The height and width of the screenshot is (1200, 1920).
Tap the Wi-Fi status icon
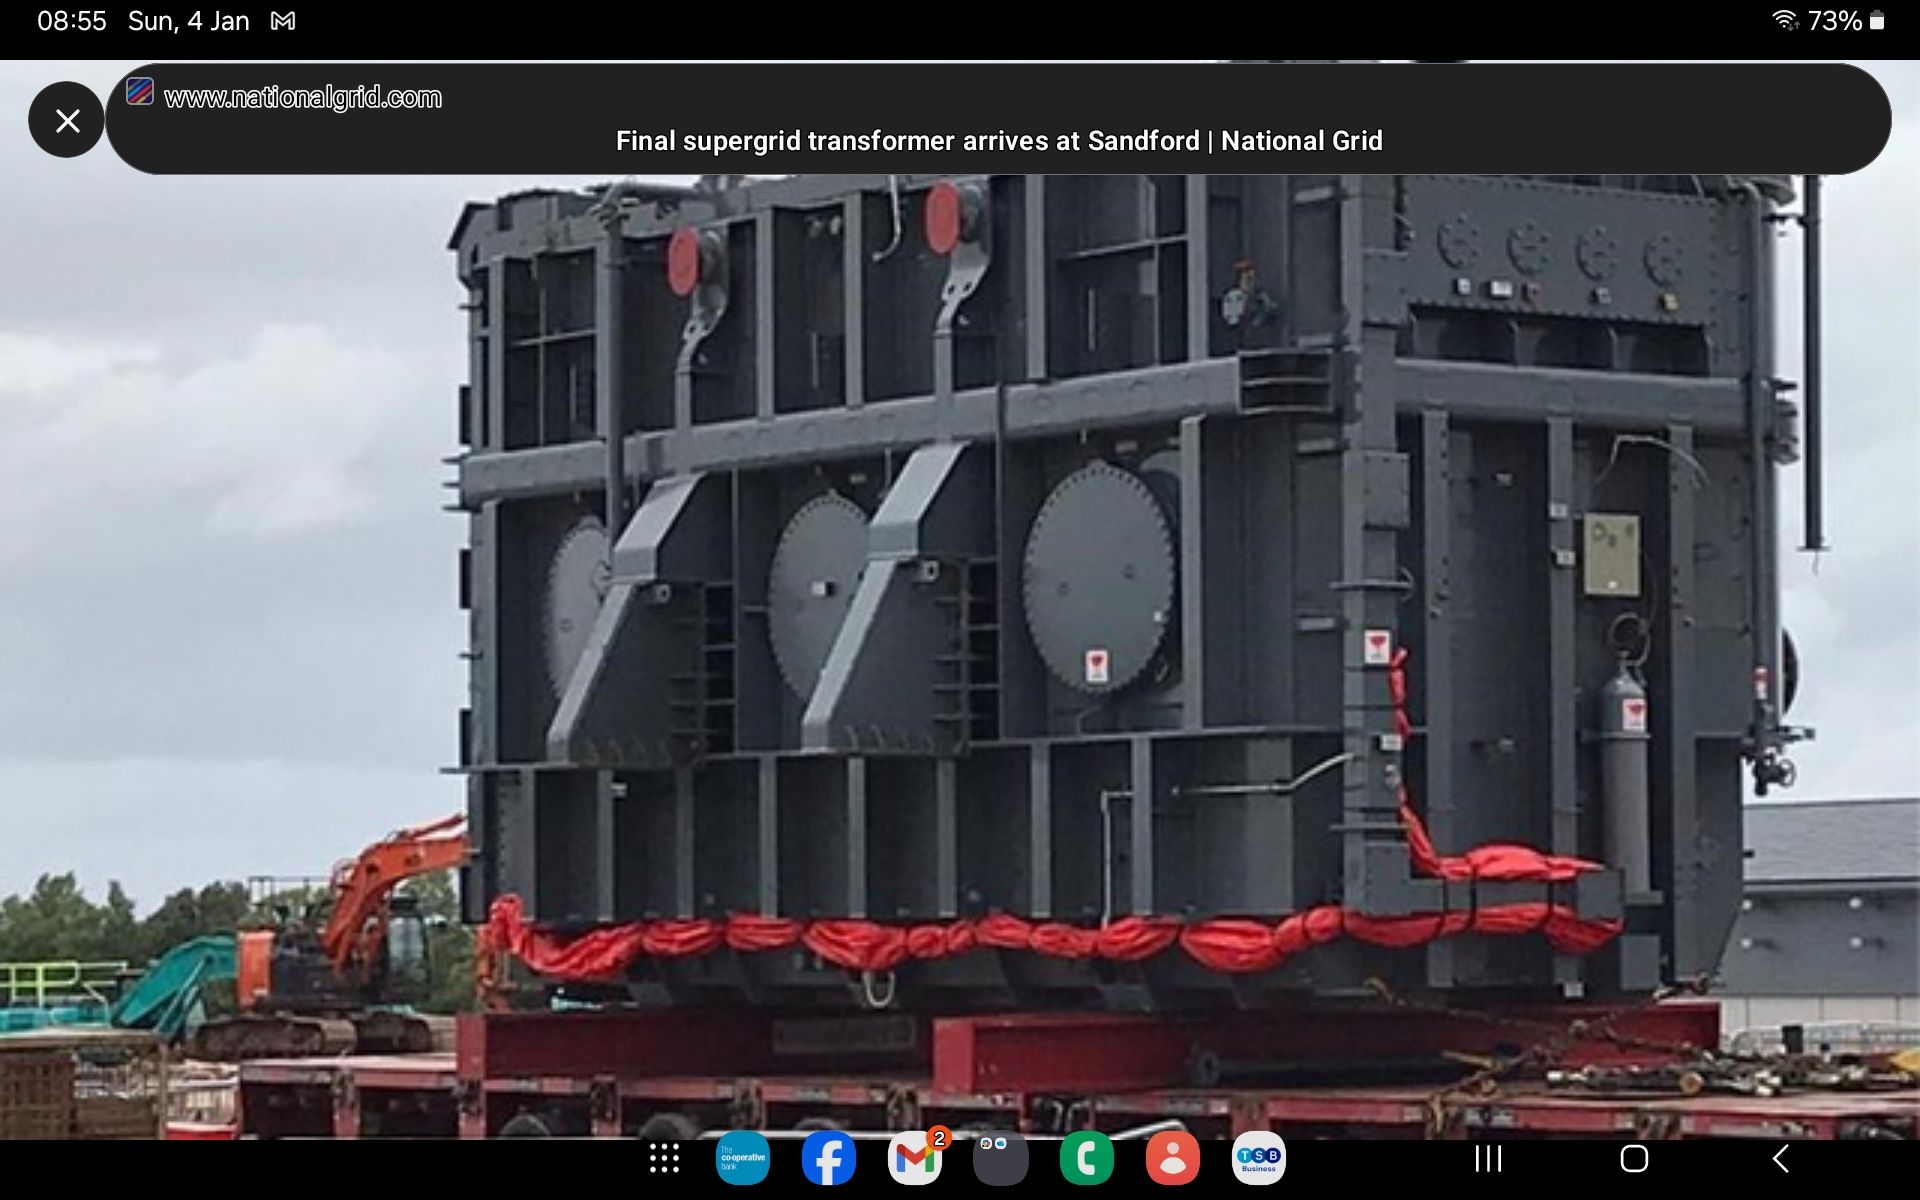point(1785,21)
